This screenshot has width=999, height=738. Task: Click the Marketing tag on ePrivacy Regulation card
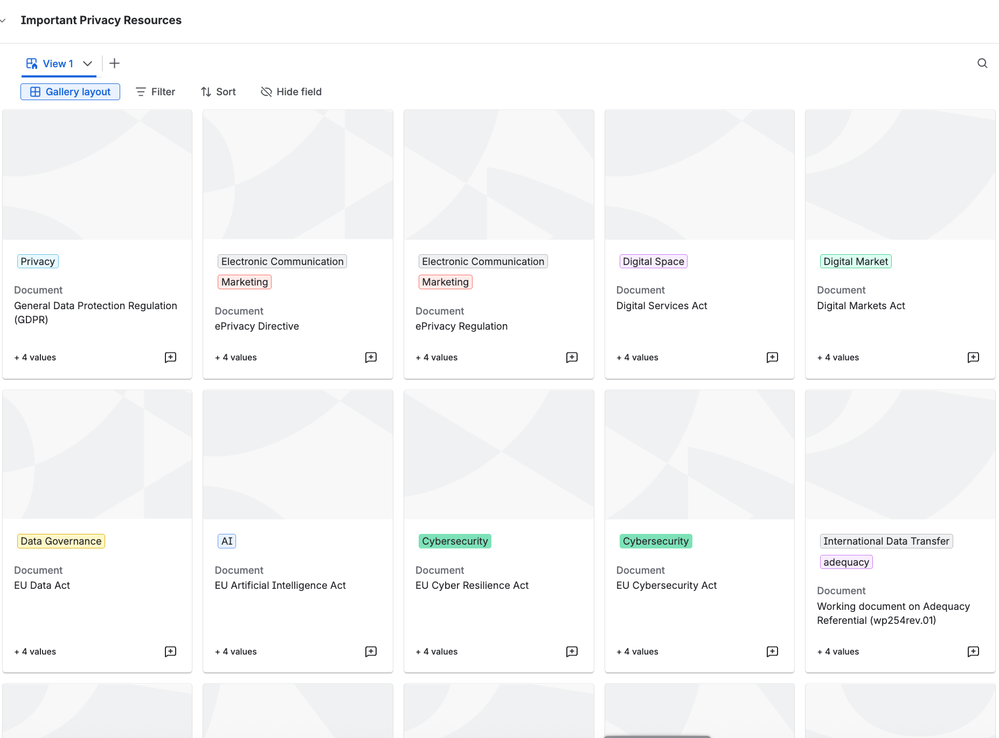coord(445,282)
